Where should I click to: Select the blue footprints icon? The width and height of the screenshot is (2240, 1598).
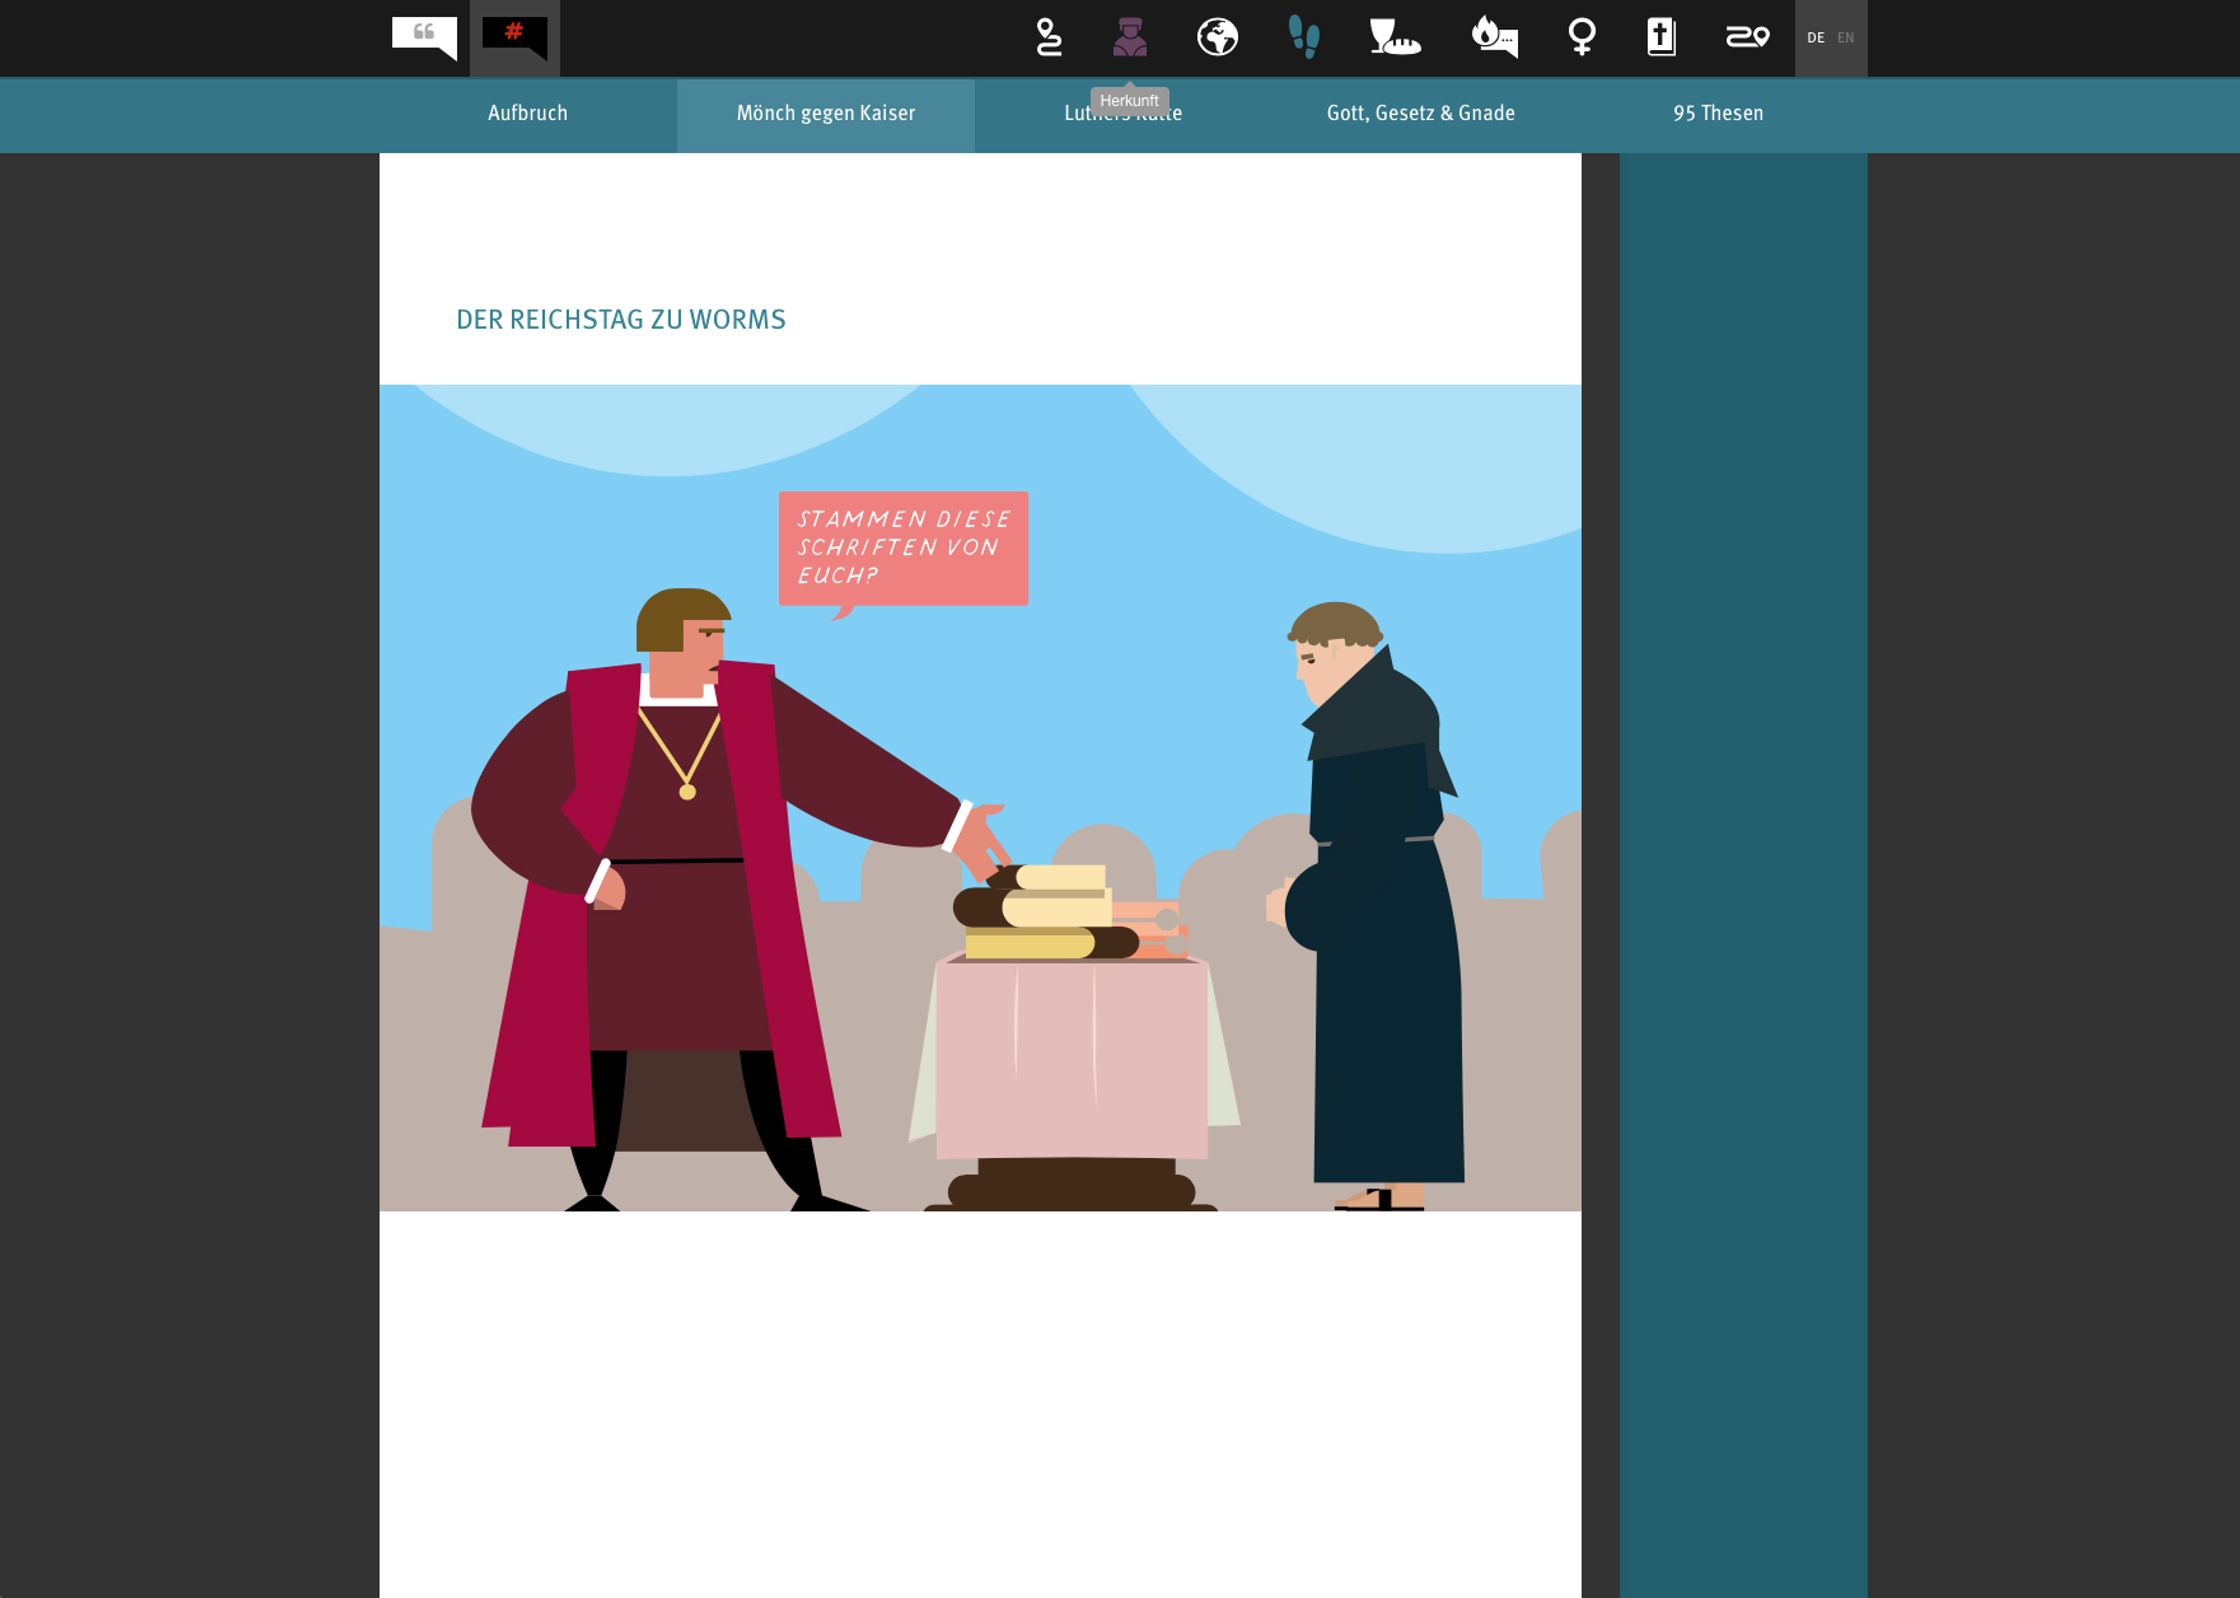pyautogui.click(x=1304, y=37)
